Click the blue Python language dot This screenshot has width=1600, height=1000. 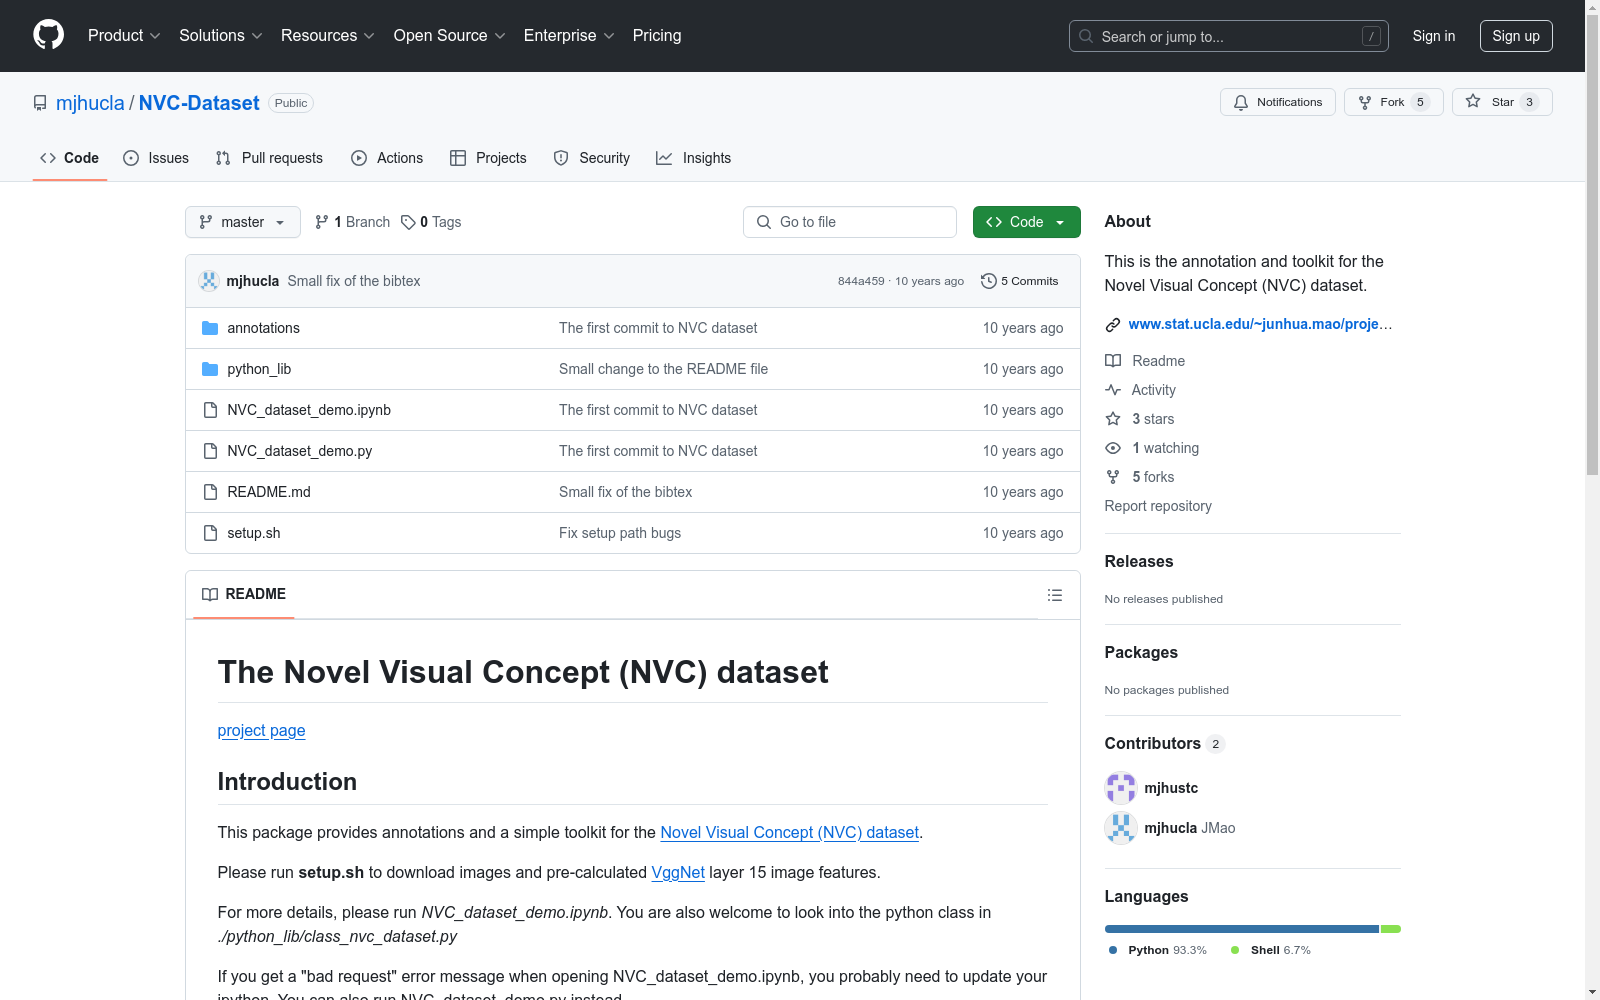pos(1113,950)
